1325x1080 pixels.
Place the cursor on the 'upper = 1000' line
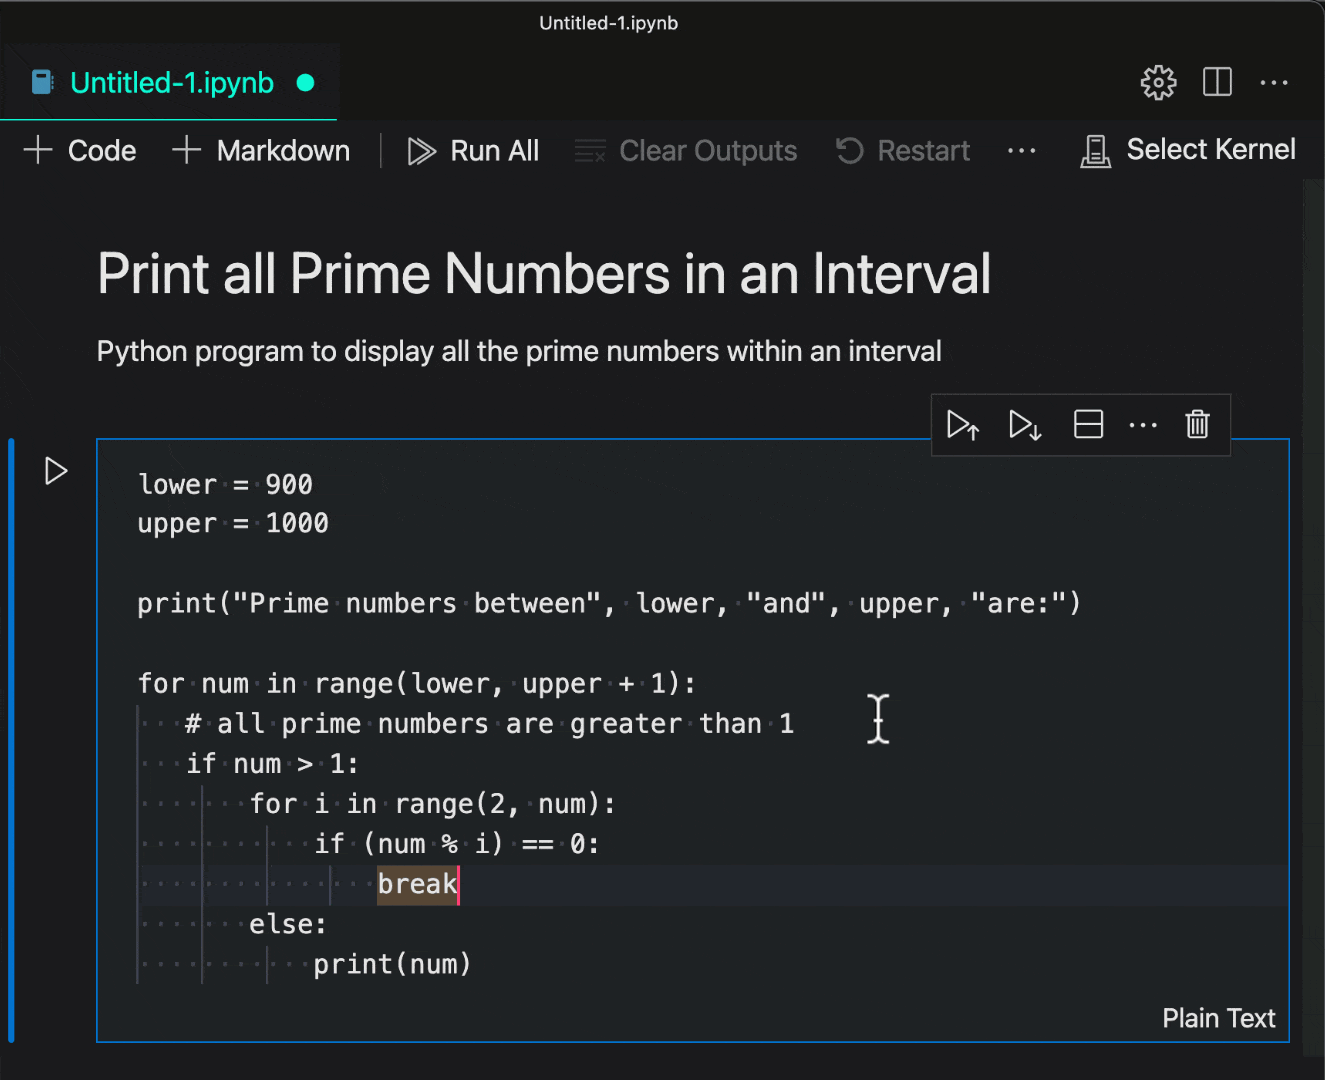tap(233, 523)
